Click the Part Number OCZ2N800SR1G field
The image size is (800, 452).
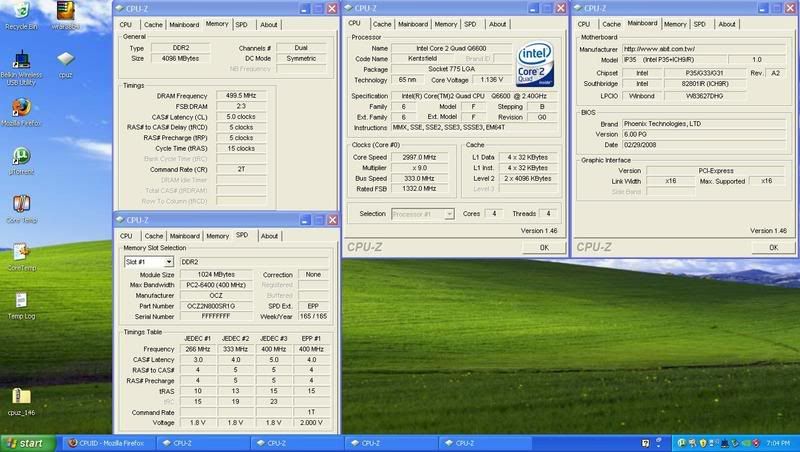coord(216,306)
